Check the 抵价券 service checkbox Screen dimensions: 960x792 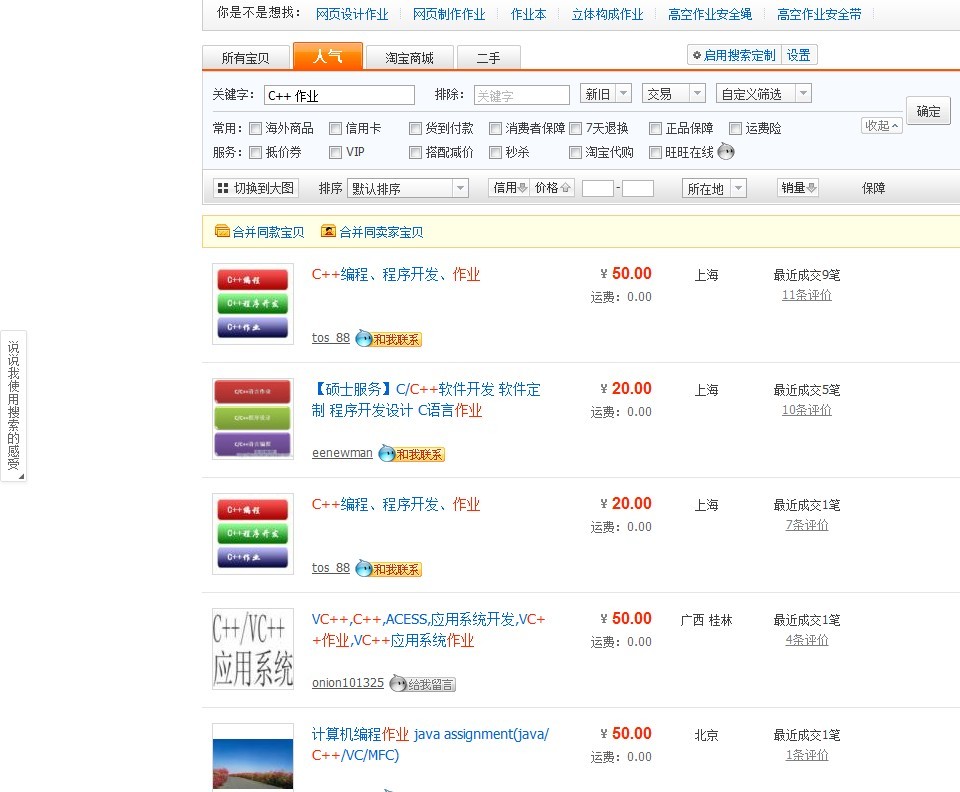(255, 152)
